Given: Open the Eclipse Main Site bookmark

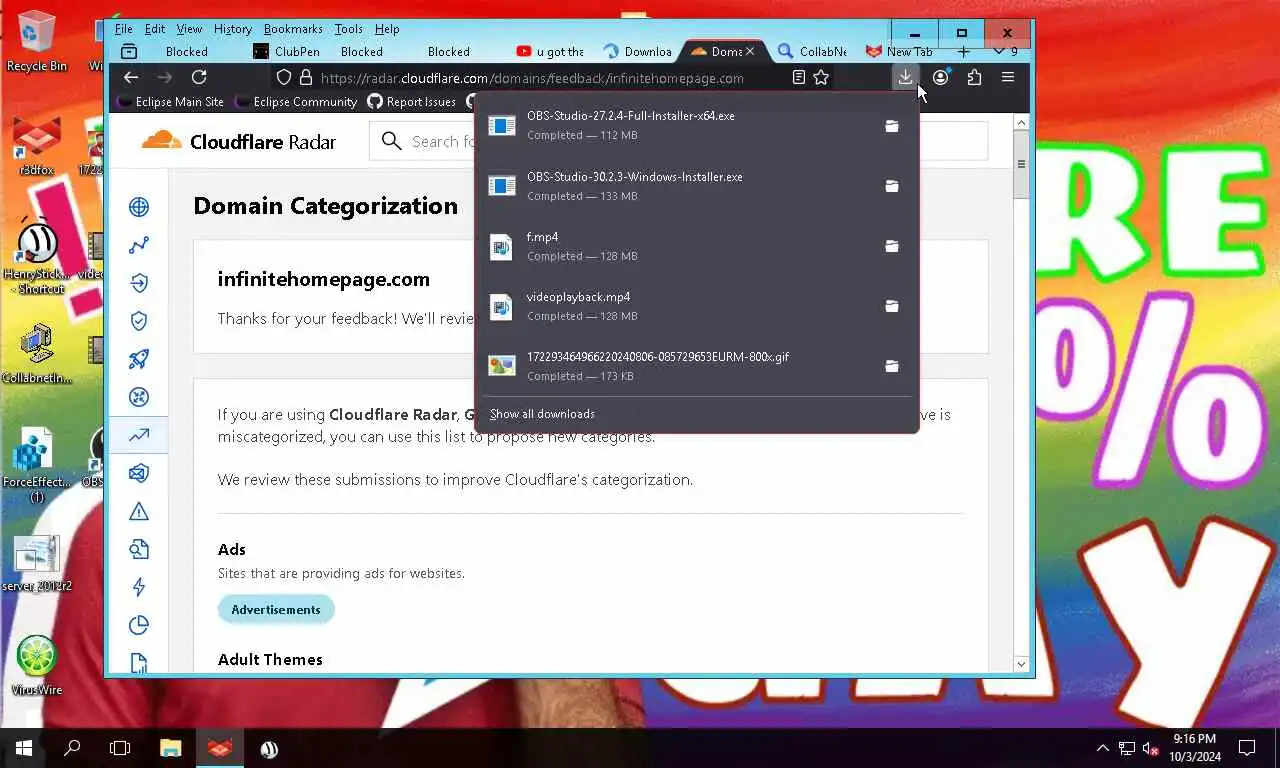Looking at the screenshot, I should point(170,101).
